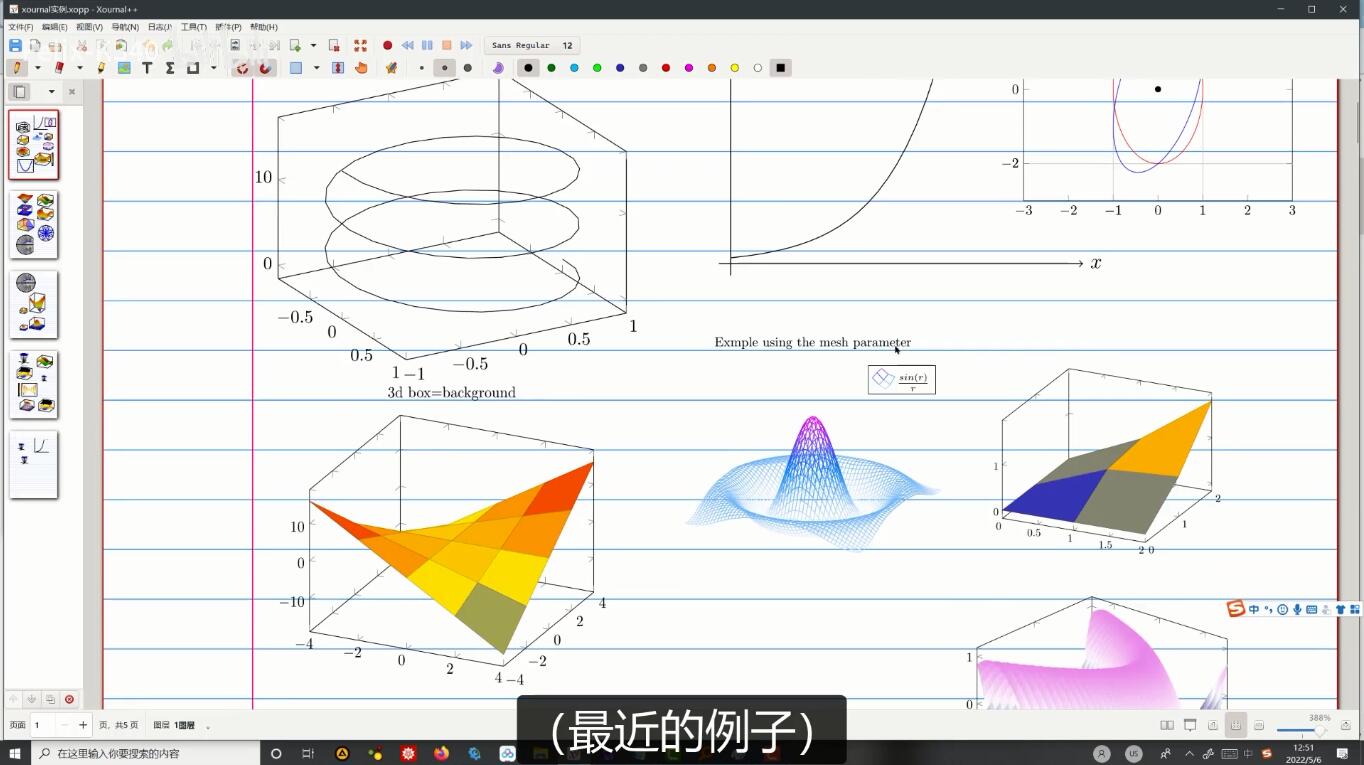This screenshot has height=765, width=1364.
Task: Click the Sans Regular 12 font button
Action: (x=531, y=46)
